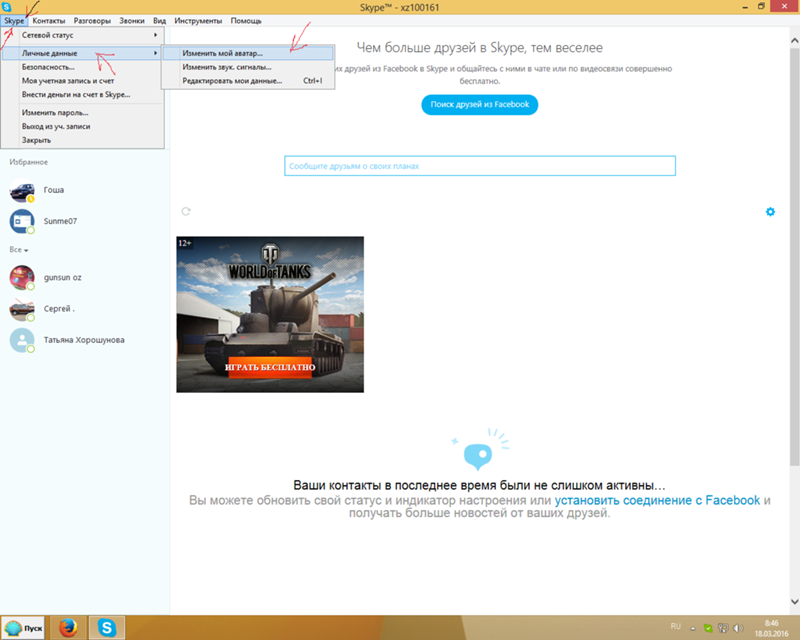Open gunsun oz contact avatar
The width and height of the screenshot is (800, 640).
click(x=22, y=278)
